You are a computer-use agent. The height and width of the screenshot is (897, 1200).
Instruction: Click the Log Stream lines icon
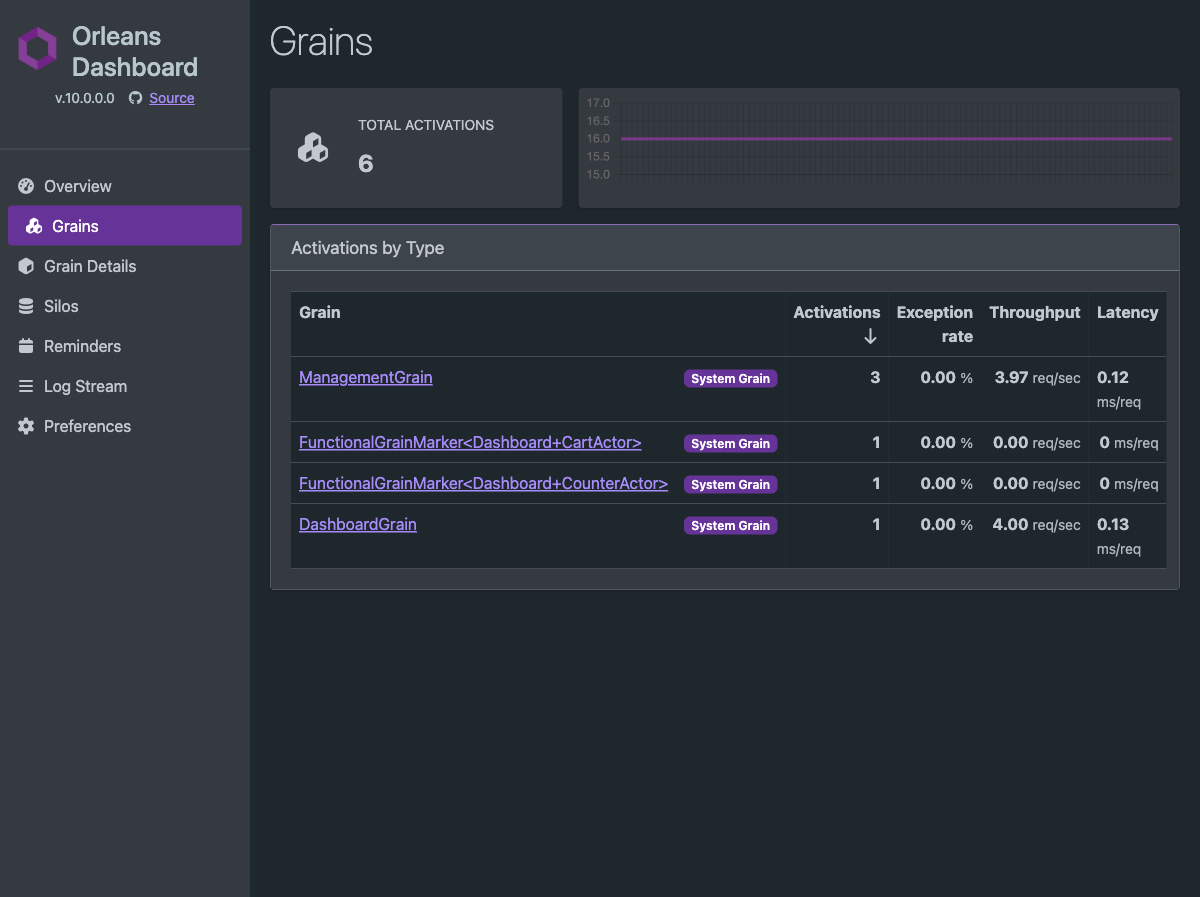[x=26, y=386]
